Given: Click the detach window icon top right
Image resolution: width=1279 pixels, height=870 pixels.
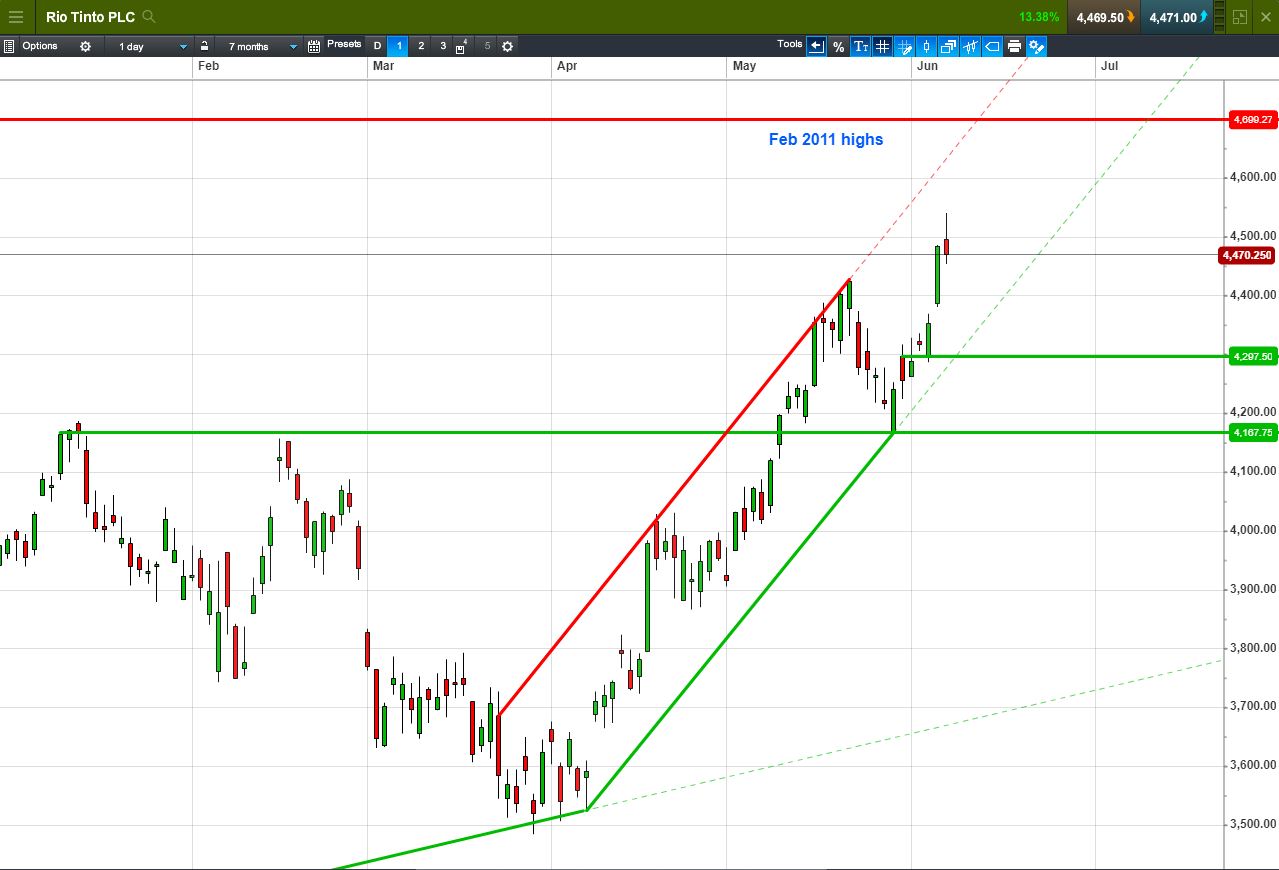Looking at the screenshot, I should click(x=1240, y=17).
